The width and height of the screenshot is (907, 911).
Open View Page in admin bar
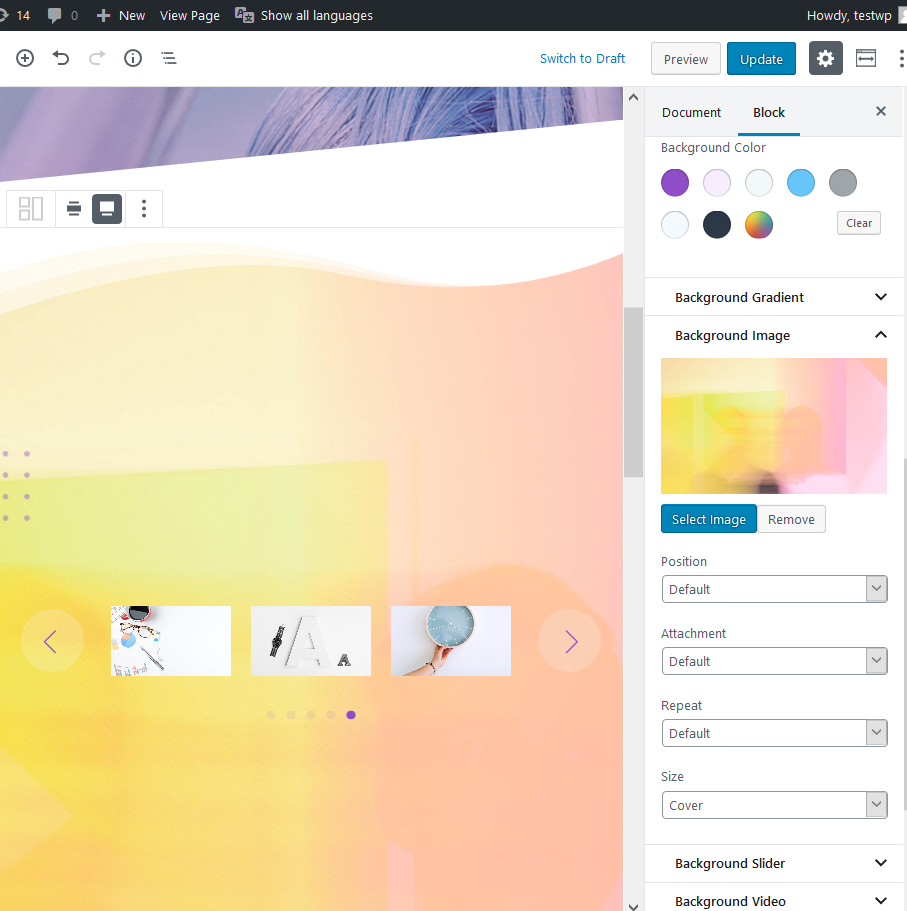(190, 15)
